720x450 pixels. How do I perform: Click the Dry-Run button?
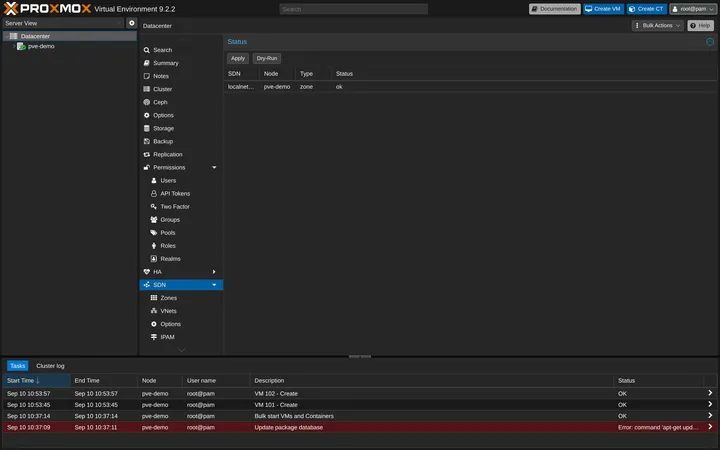pos(267,58)
